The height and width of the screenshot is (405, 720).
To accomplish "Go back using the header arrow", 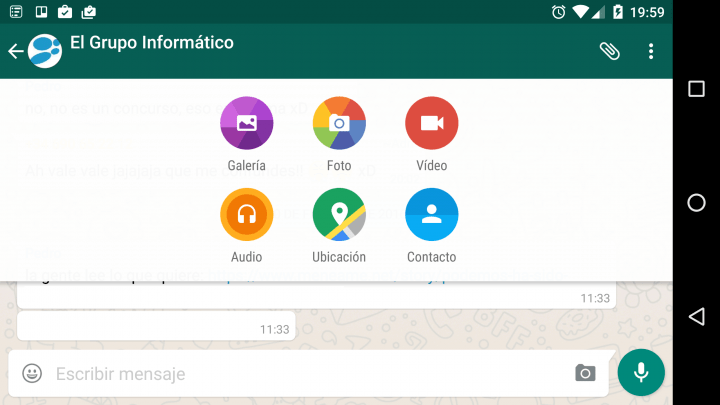I will (16, 51).
